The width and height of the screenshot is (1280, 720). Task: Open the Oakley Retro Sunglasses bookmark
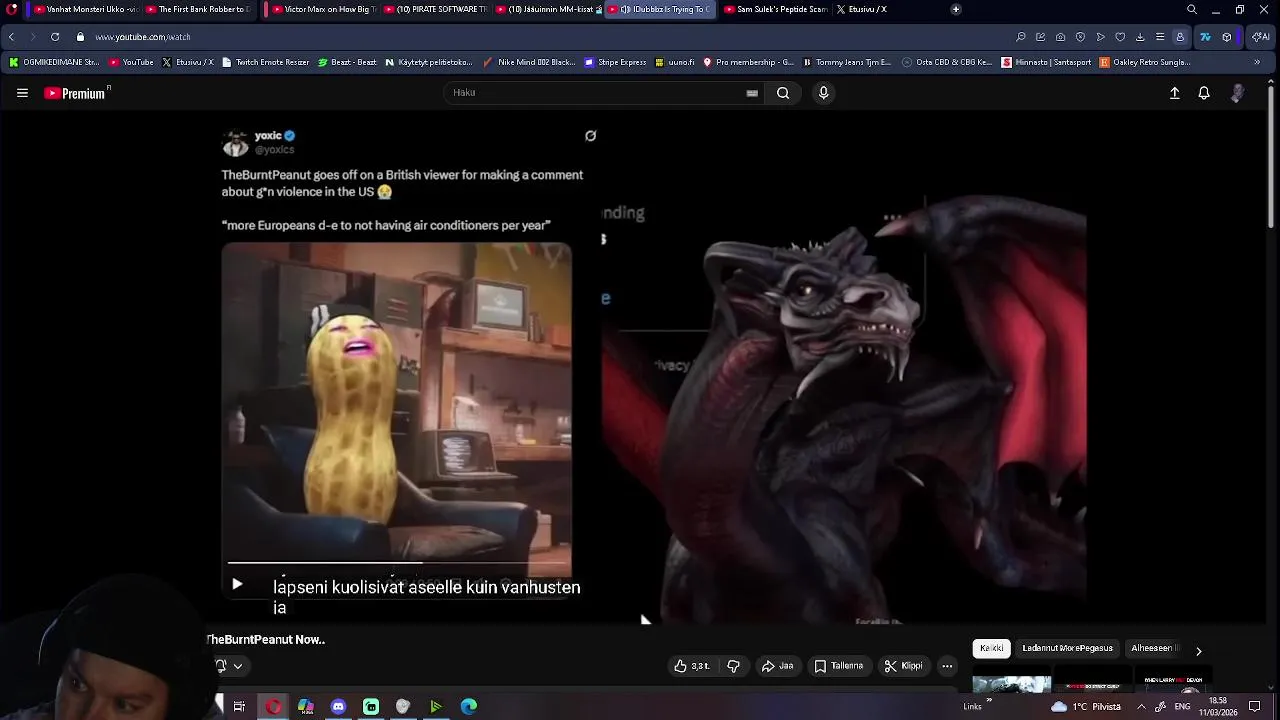point(1145,62)
